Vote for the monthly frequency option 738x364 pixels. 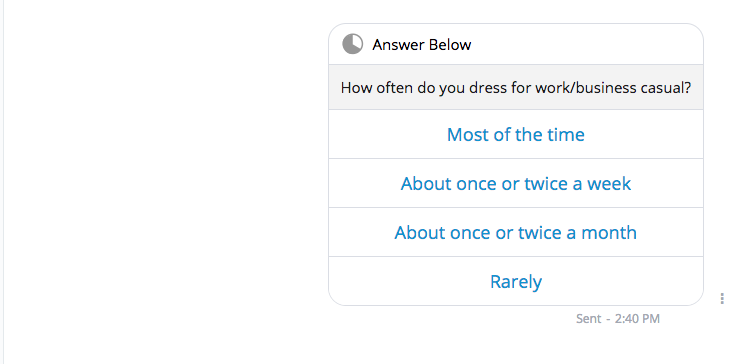[516, 232]
